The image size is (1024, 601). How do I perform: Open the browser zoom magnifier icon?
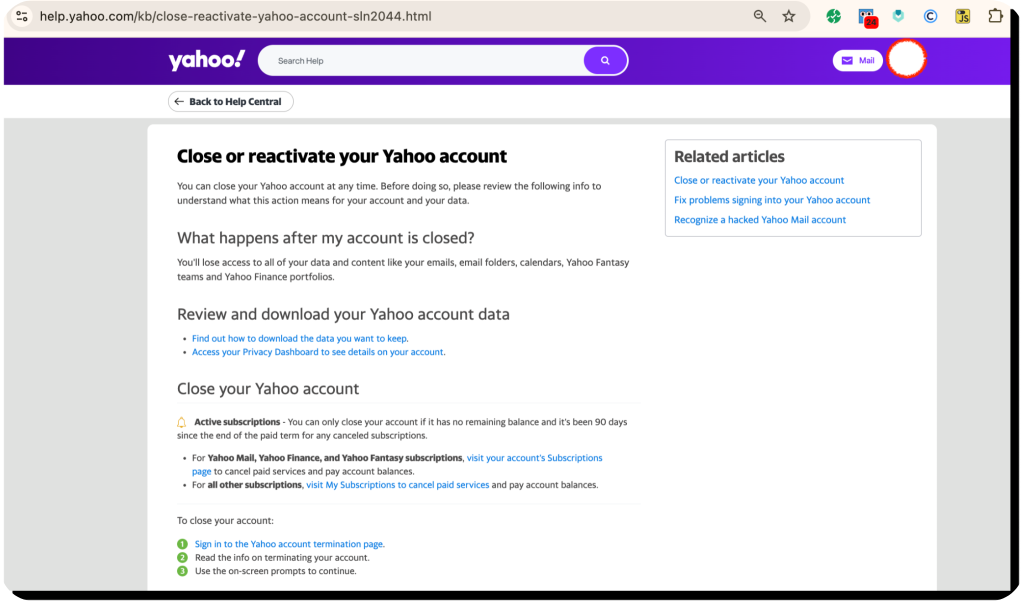[760, 16]
